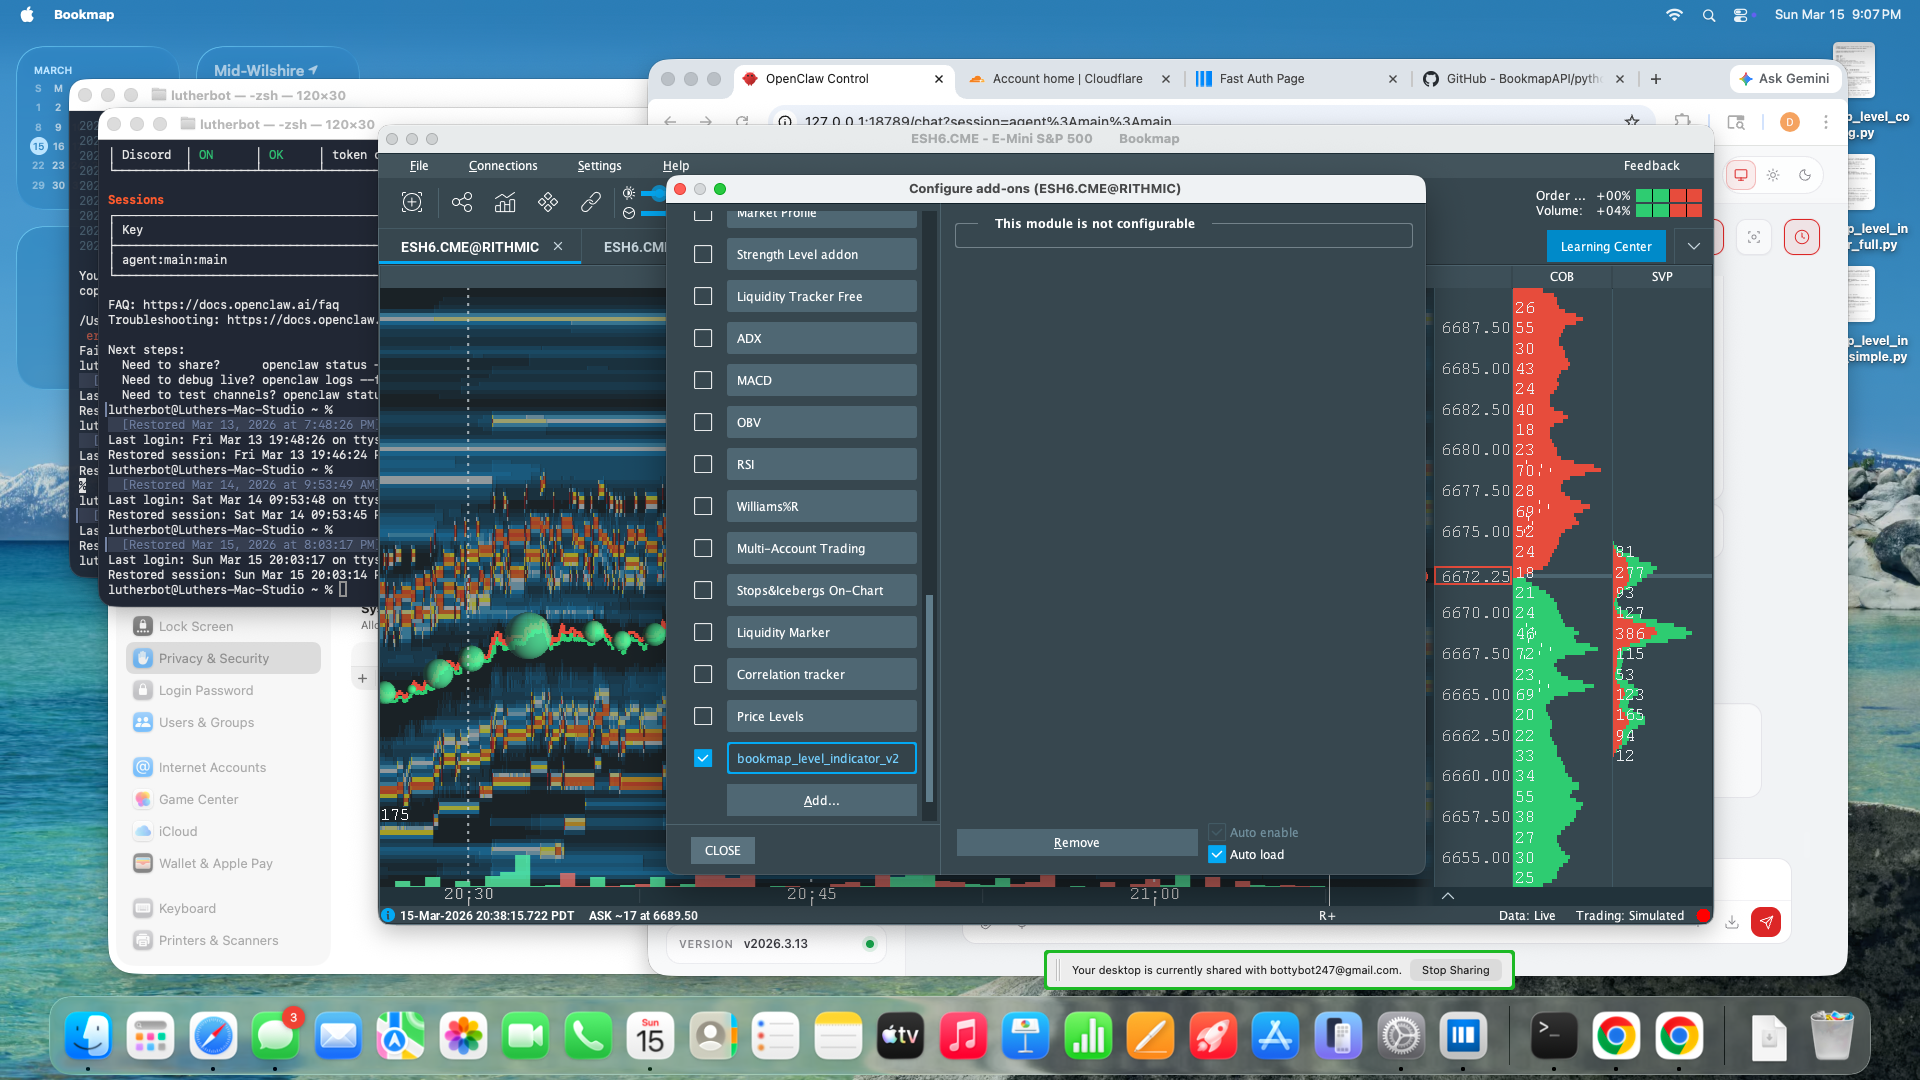
Task: Toggle the Auto load checkbox
Action: pyautogui.click(x=1217, y=854)
